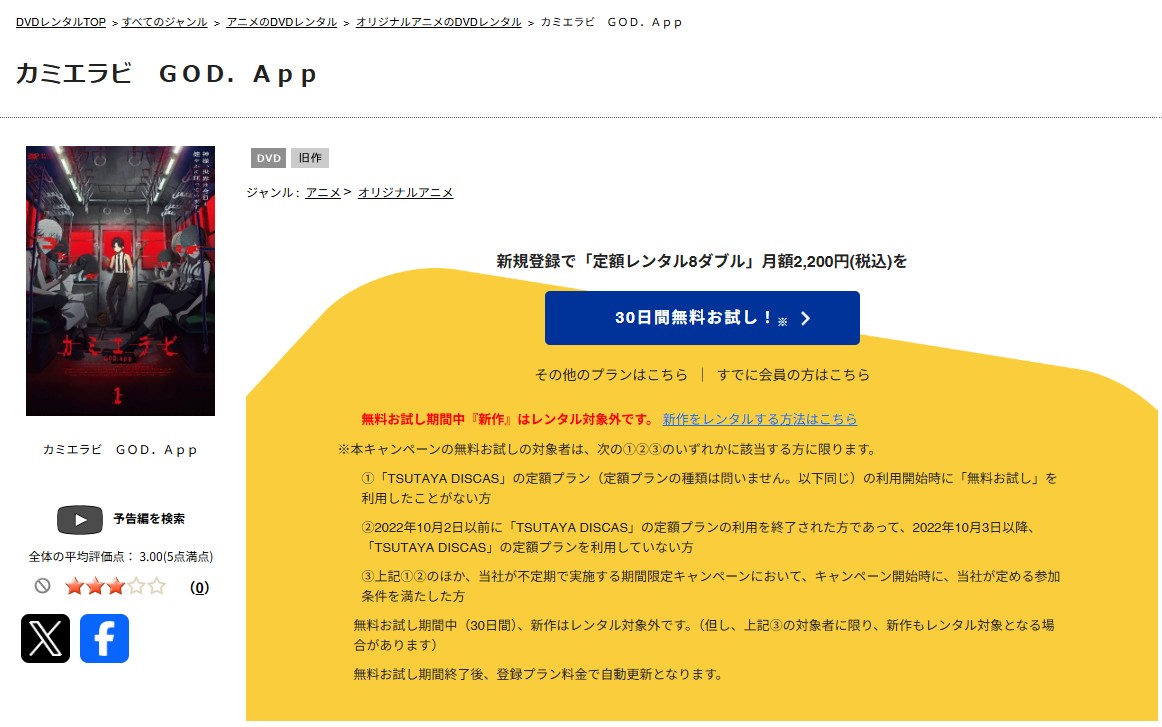Open その他のプランはこちら link
Image resolution: width=1162 pixels, height=727 pixels.
tap(611, 375)
